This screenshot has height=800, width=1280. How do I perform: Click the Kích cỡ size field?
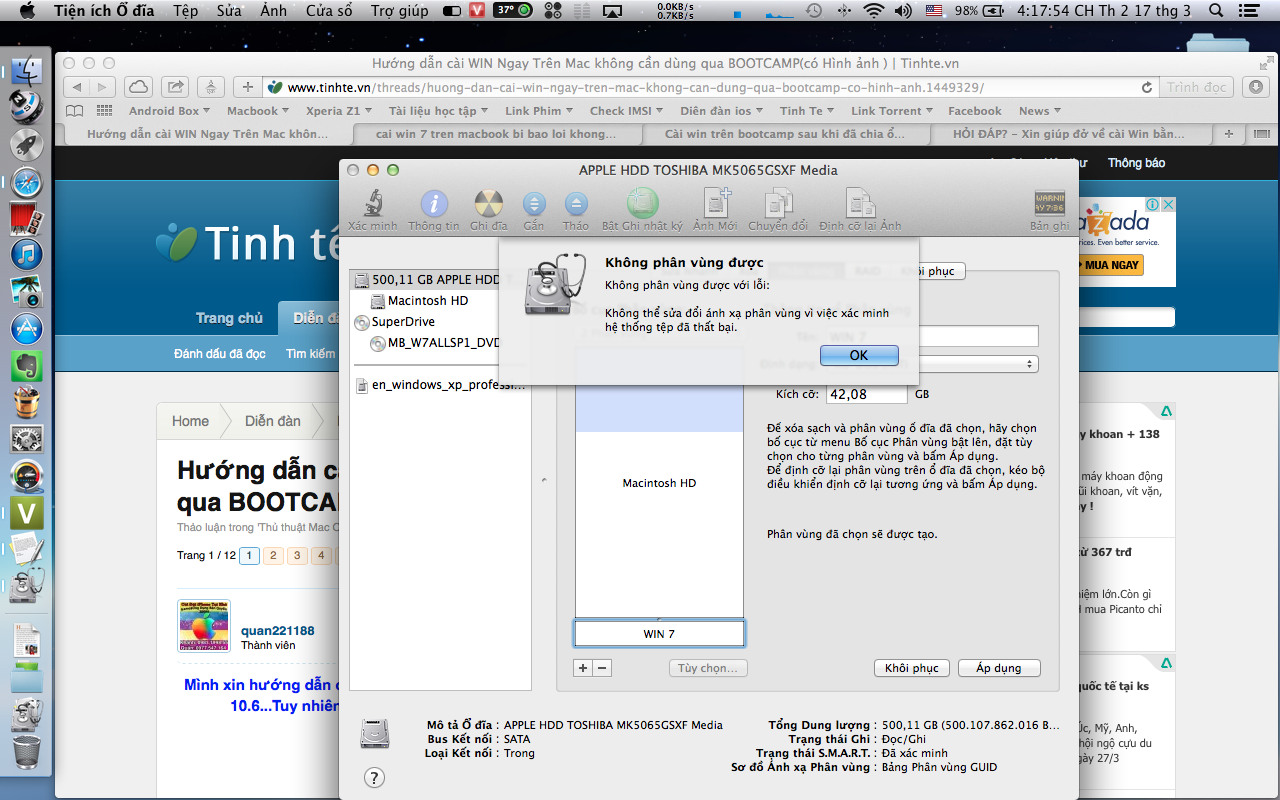(x=867, y=394)
